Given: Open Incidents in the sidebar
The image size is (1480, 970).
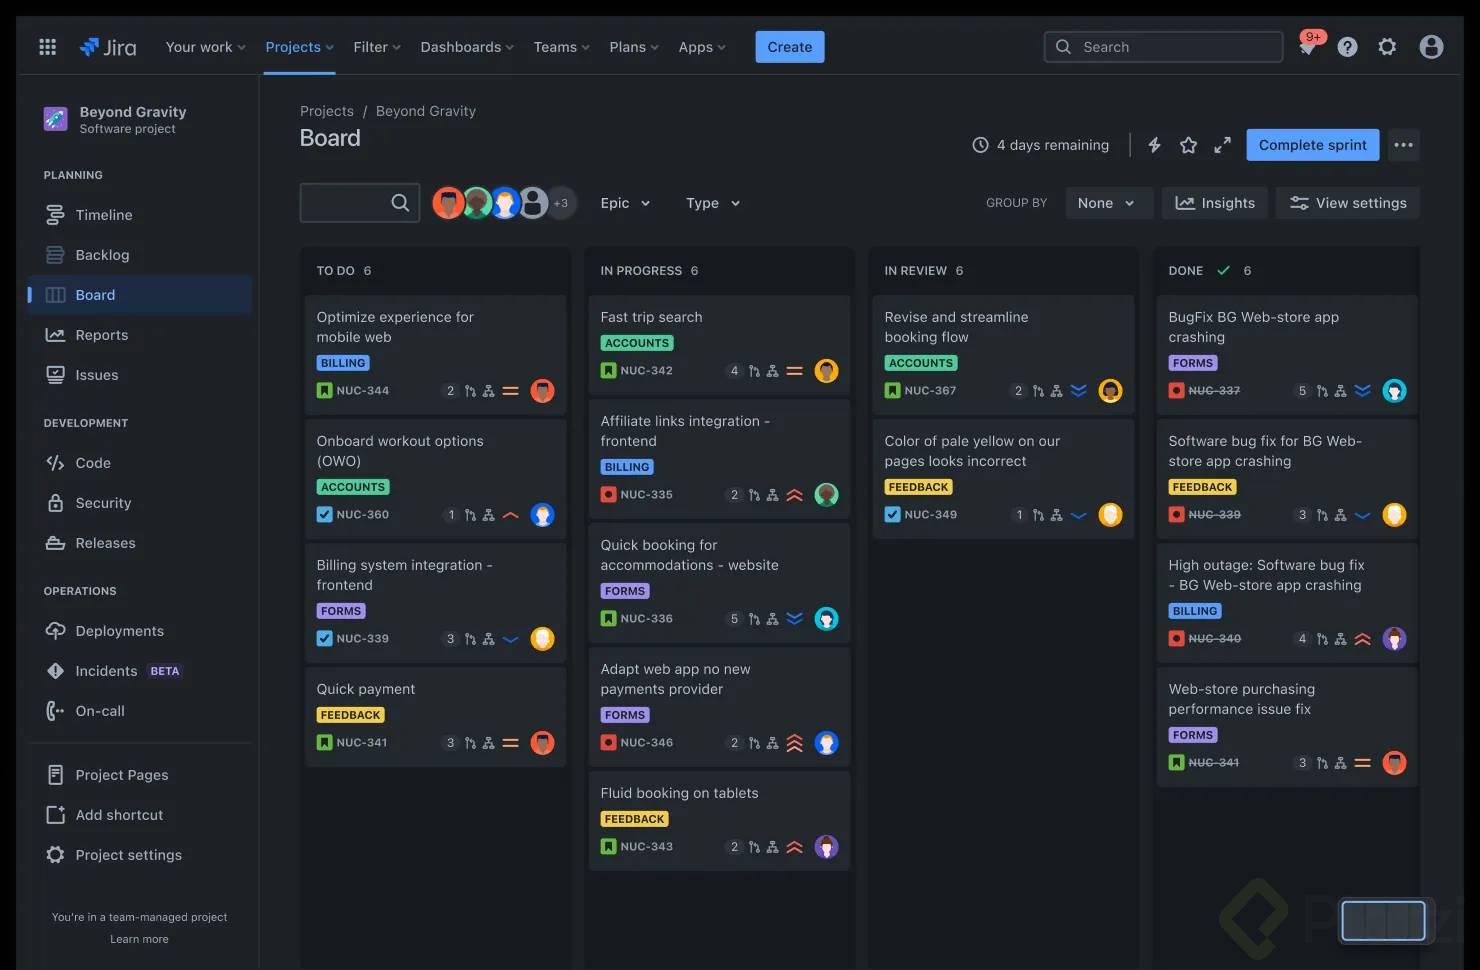Looking at the screenshot, I should coord(140,671).
